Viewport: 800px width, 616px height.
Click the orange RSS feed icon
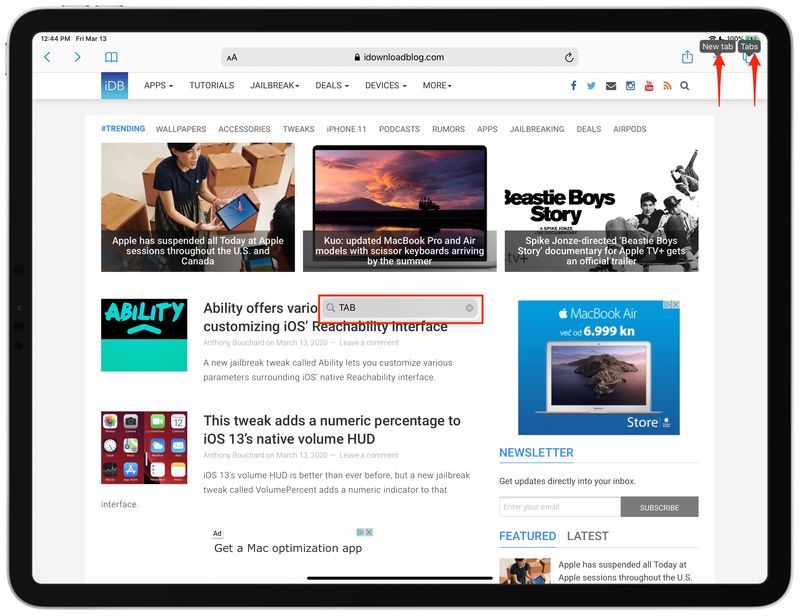click(667, 86)
